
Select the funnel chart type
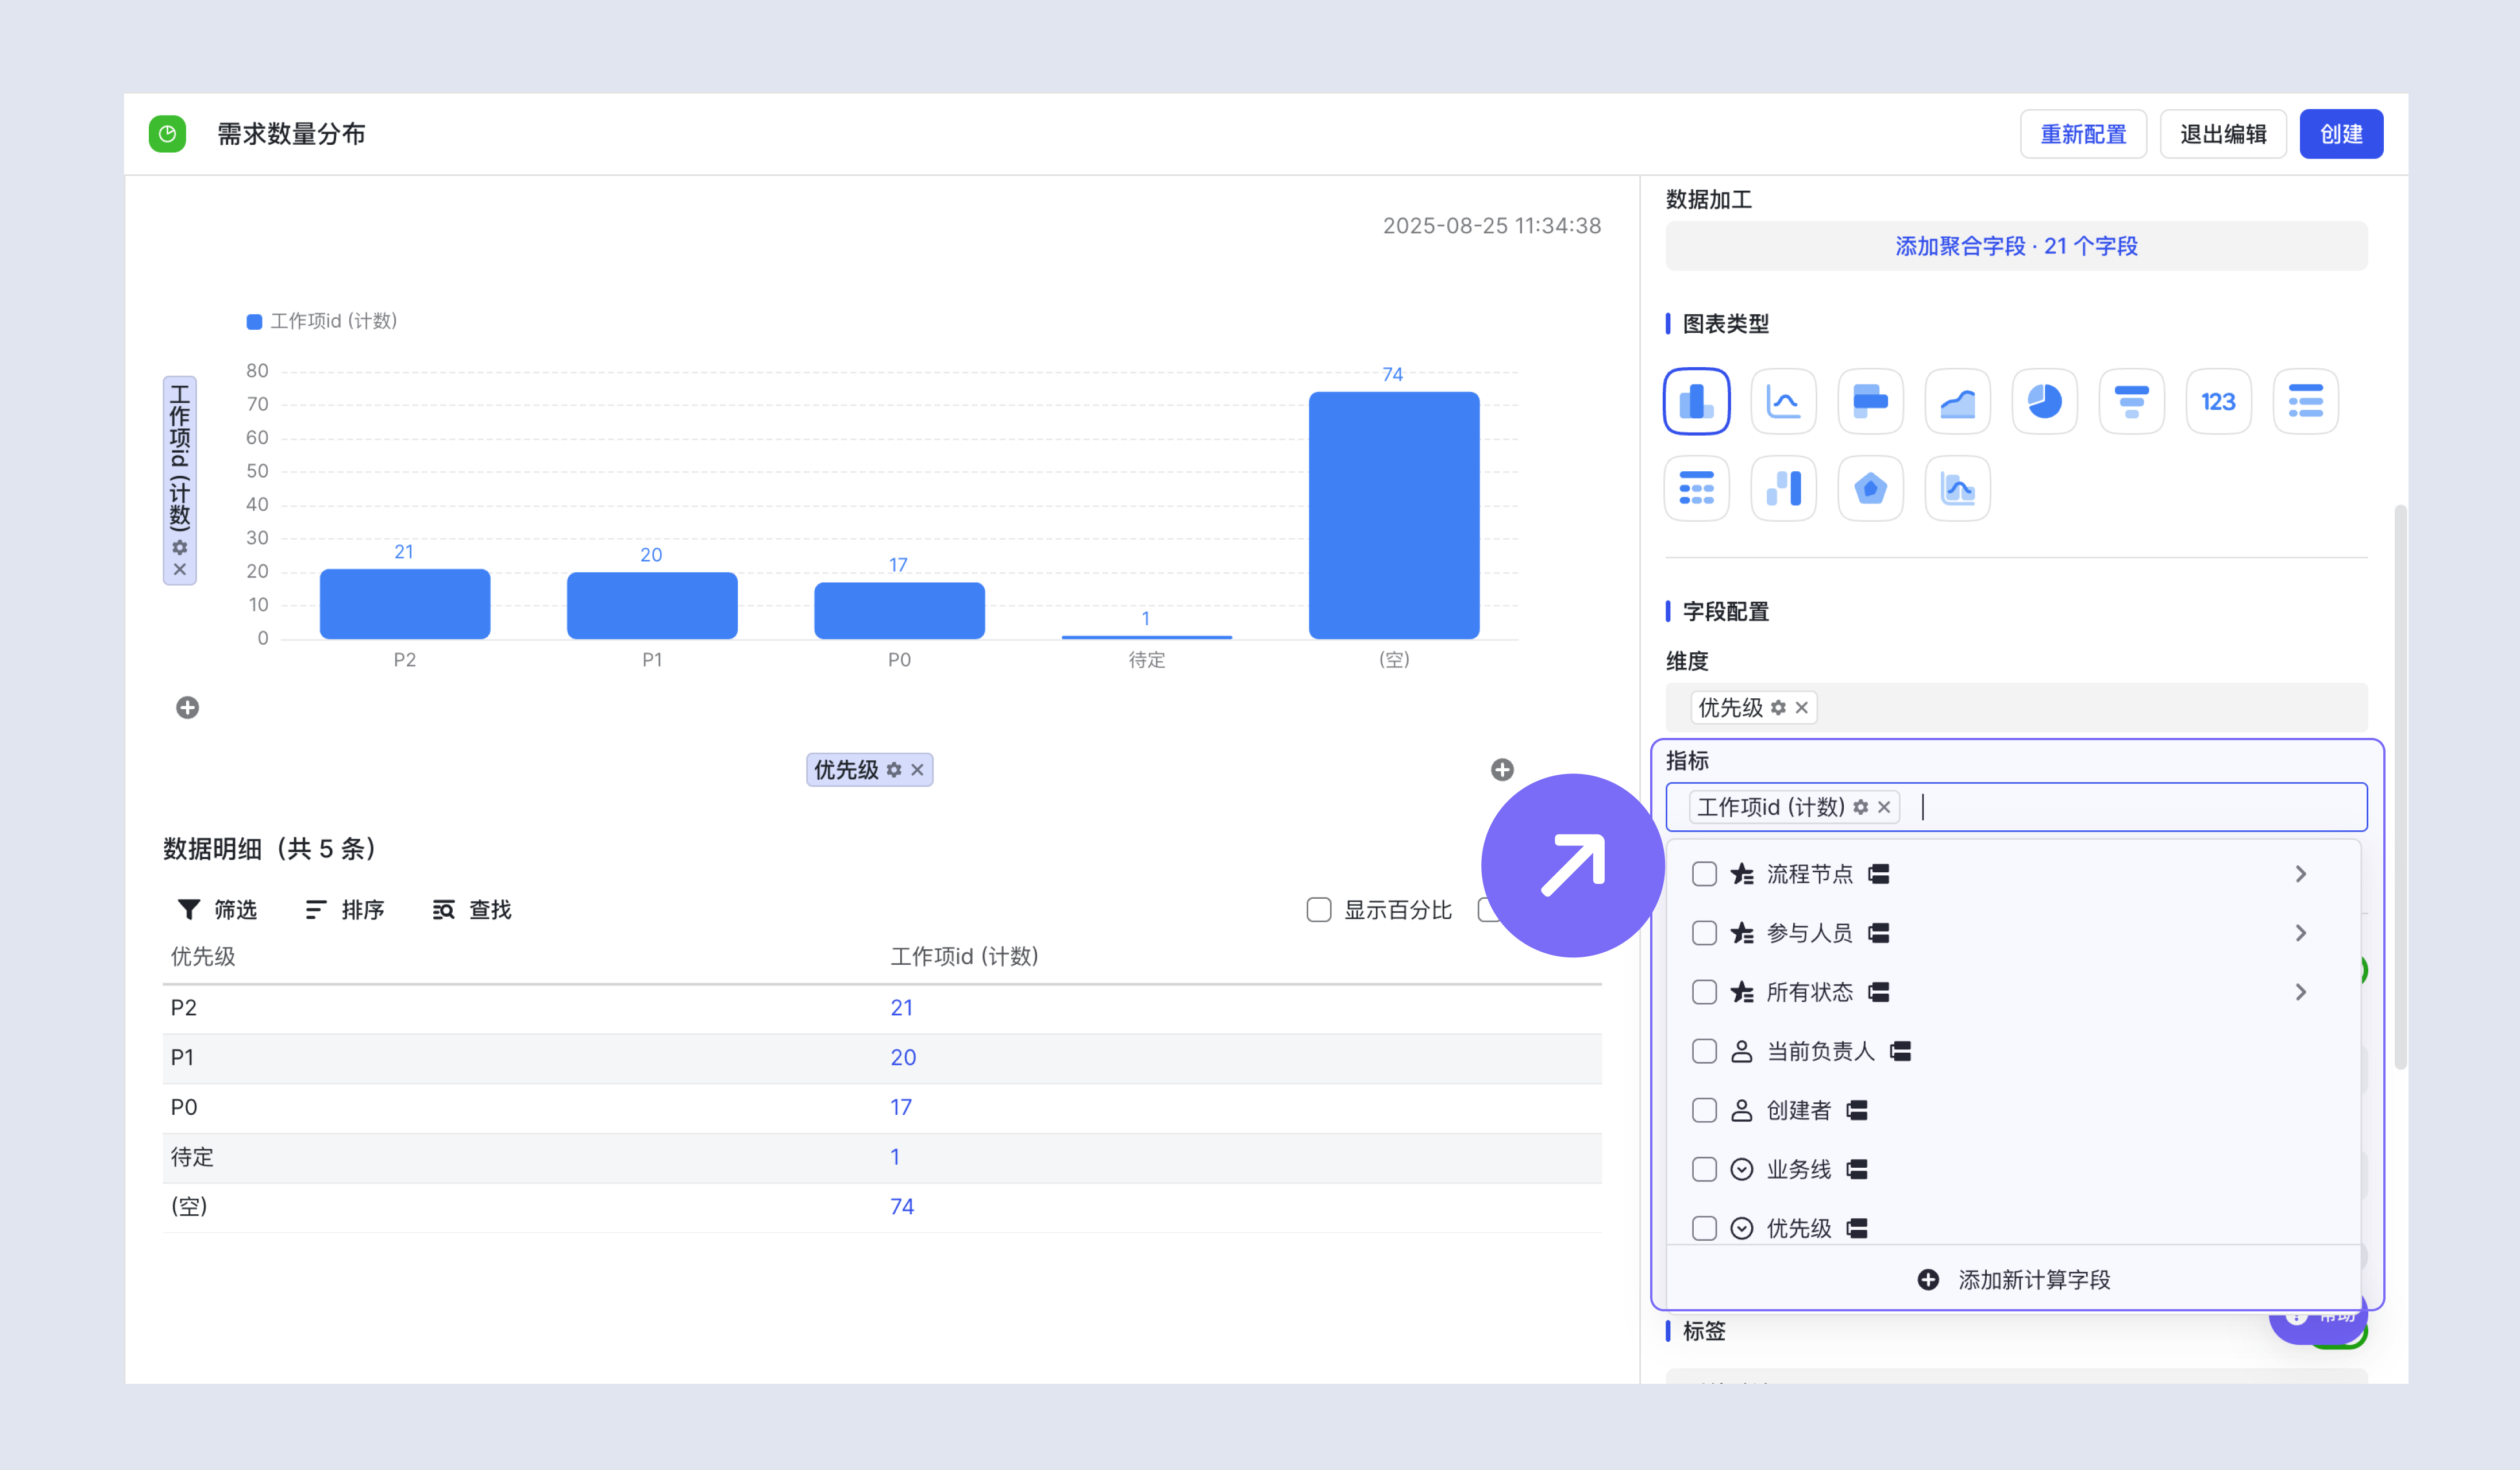(2131, 401)
